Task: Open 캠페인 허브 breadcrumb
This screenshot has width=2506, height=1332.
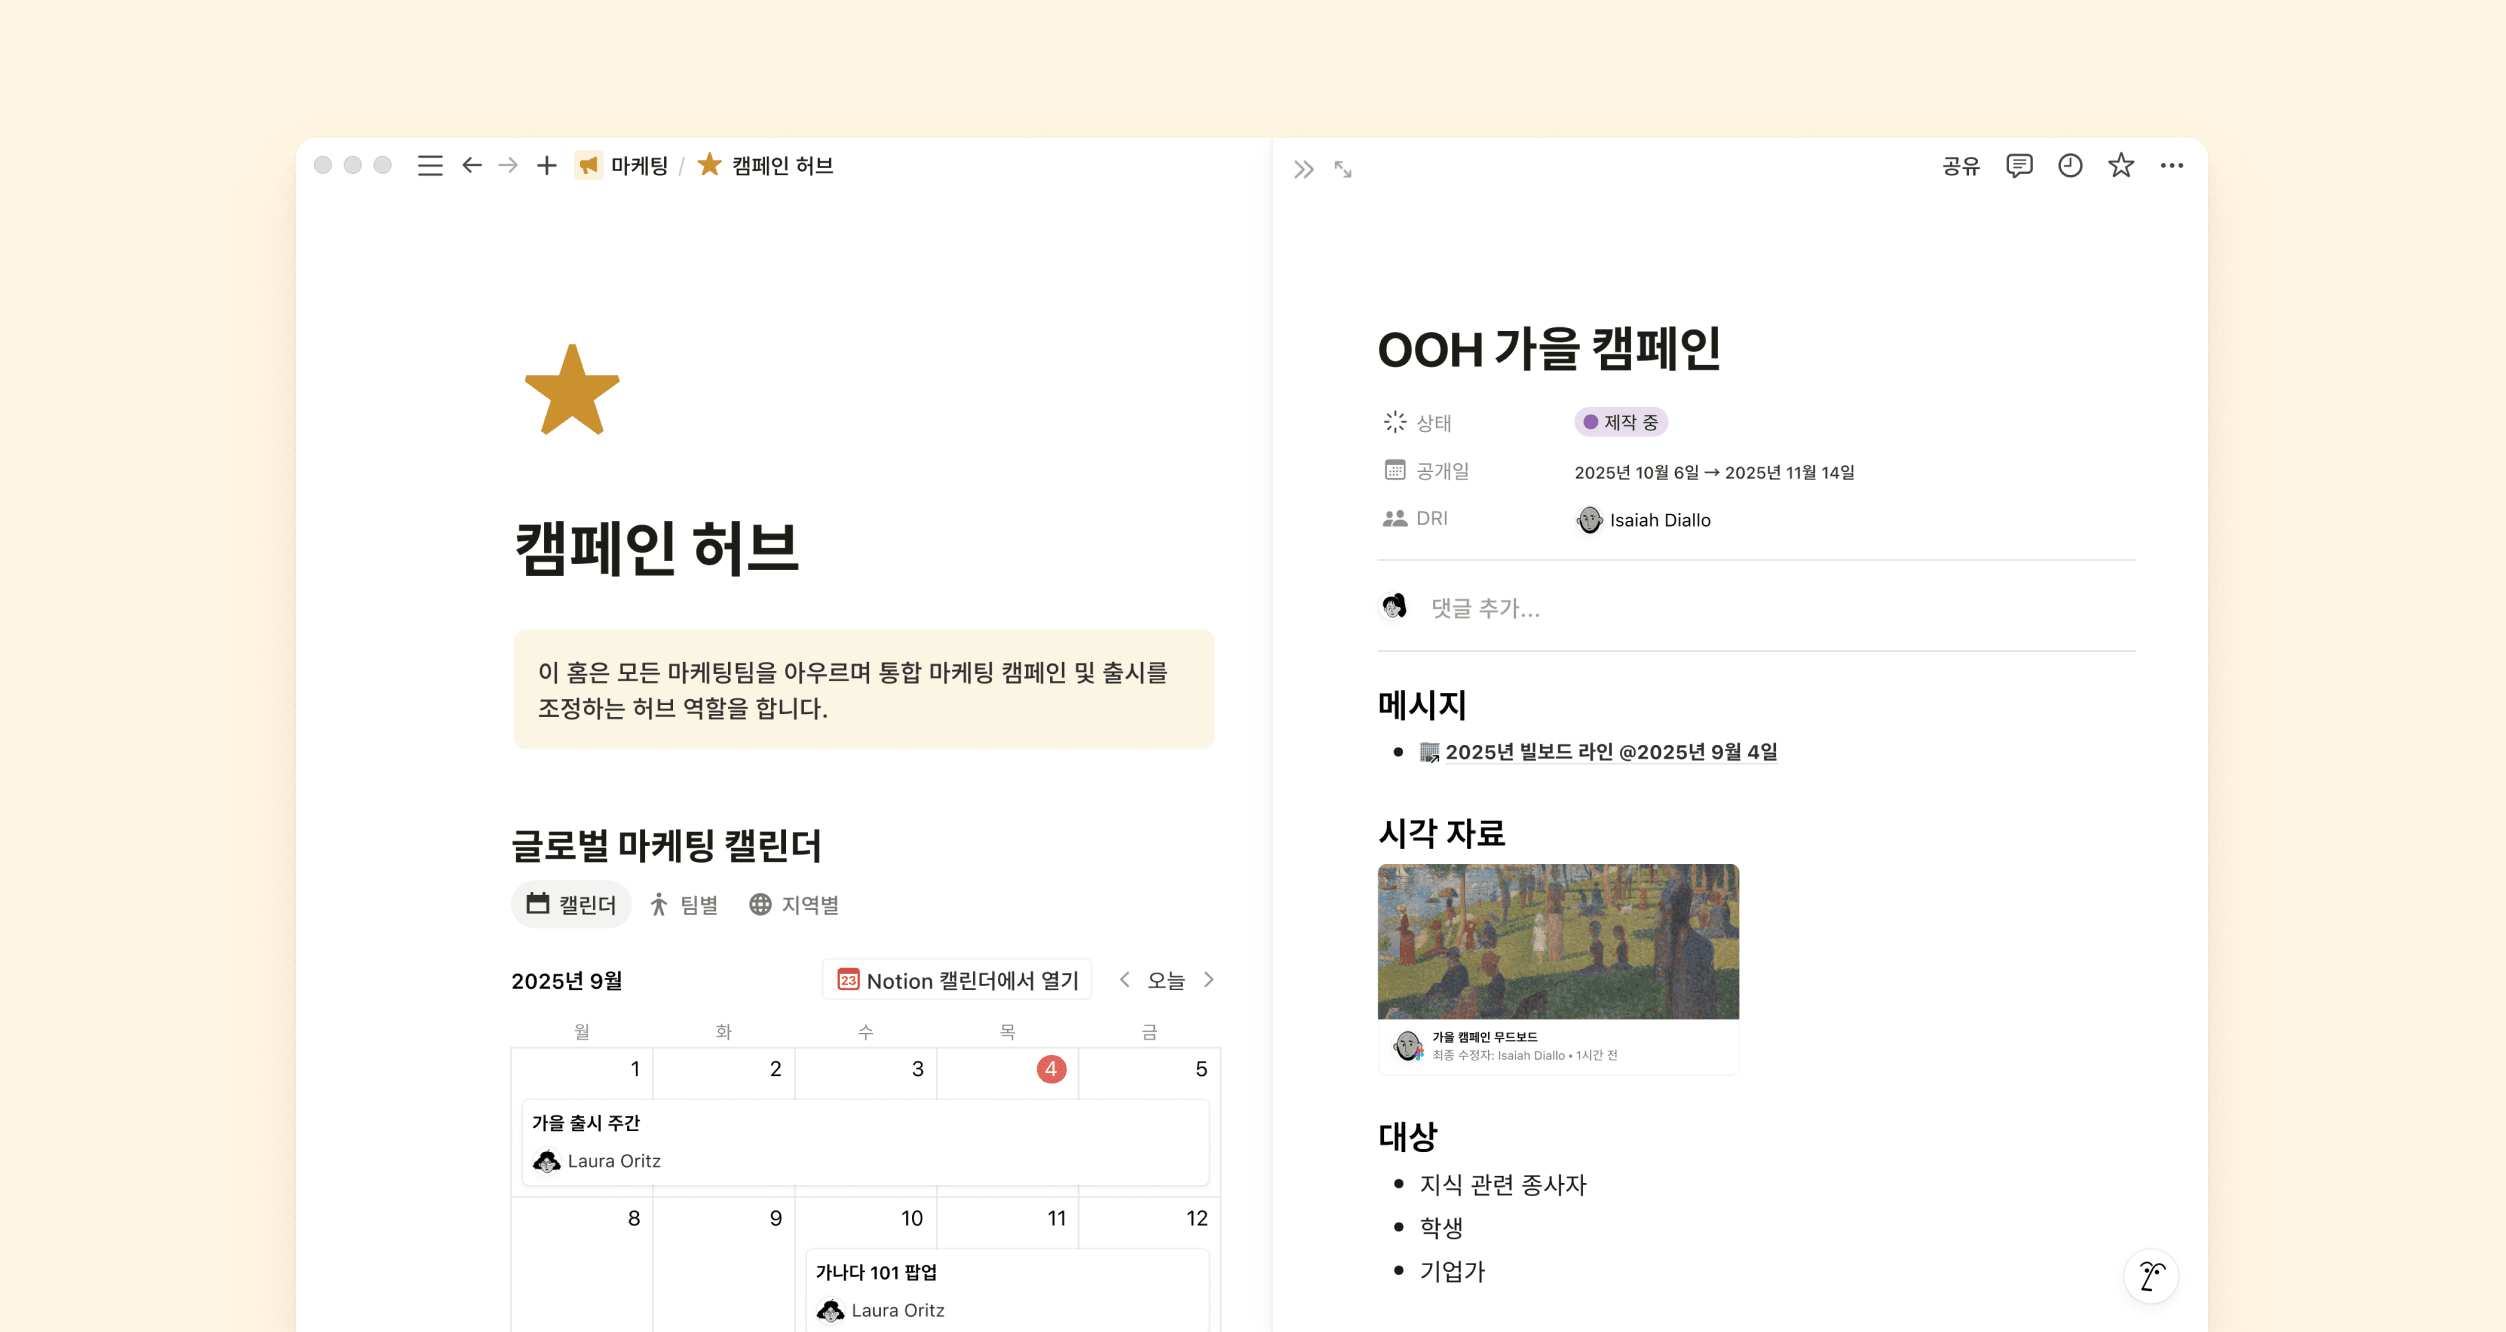Action: [766, 166]
